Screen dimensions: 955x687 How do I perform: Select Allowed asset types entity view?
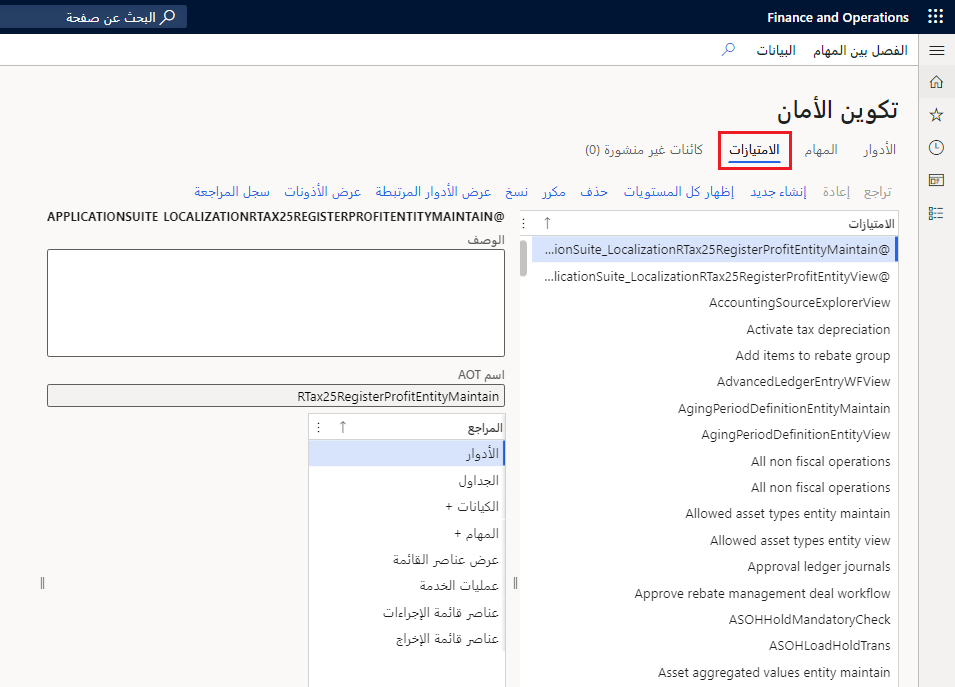[x=714, y=541]
